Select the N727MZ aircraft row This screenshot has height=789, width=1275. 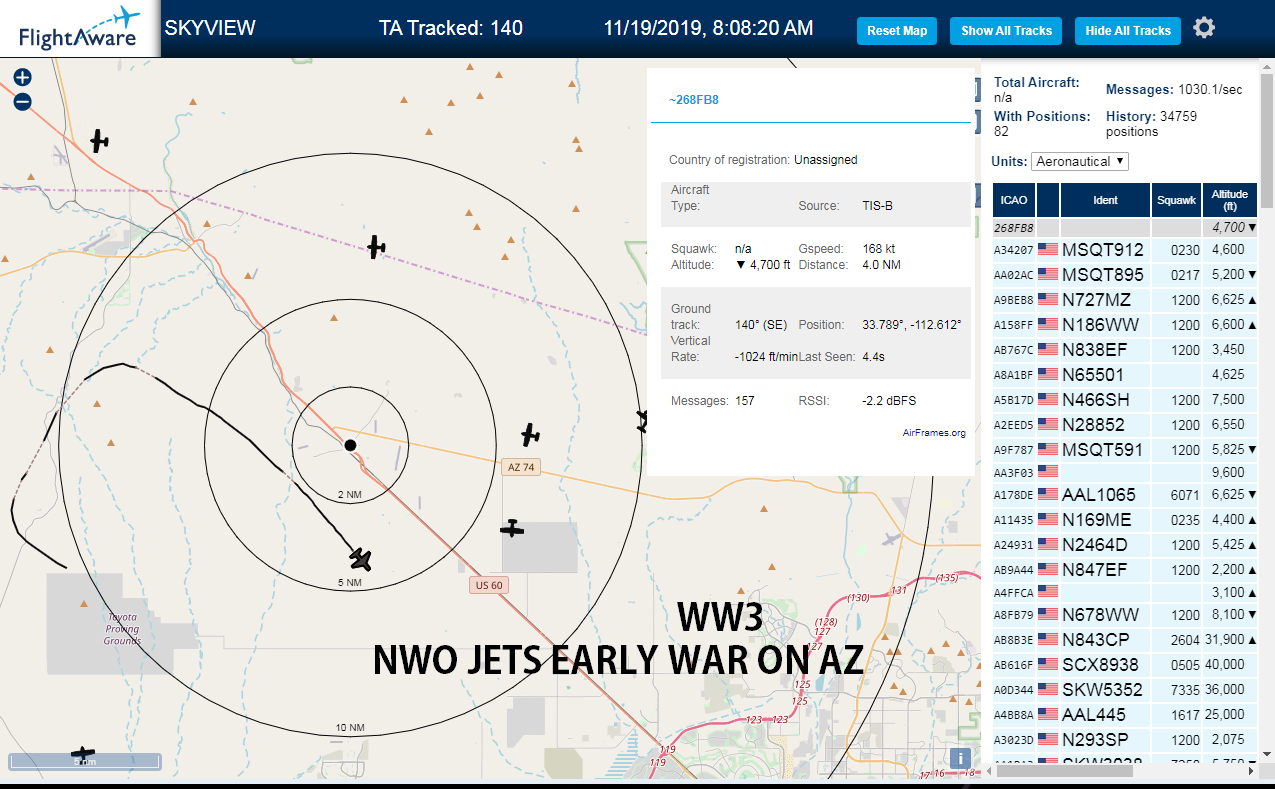1125,299
